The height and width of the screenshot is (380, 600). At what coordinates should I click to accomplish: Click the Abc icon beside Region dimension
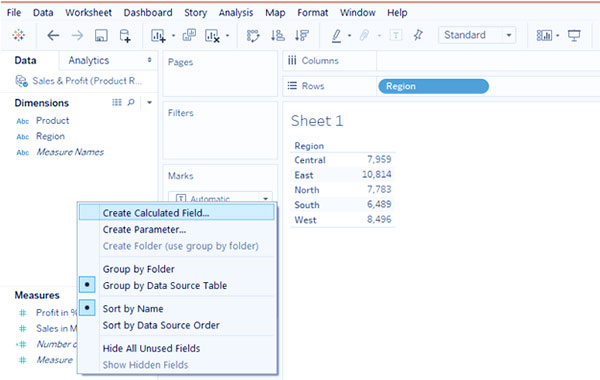point(23,137)
